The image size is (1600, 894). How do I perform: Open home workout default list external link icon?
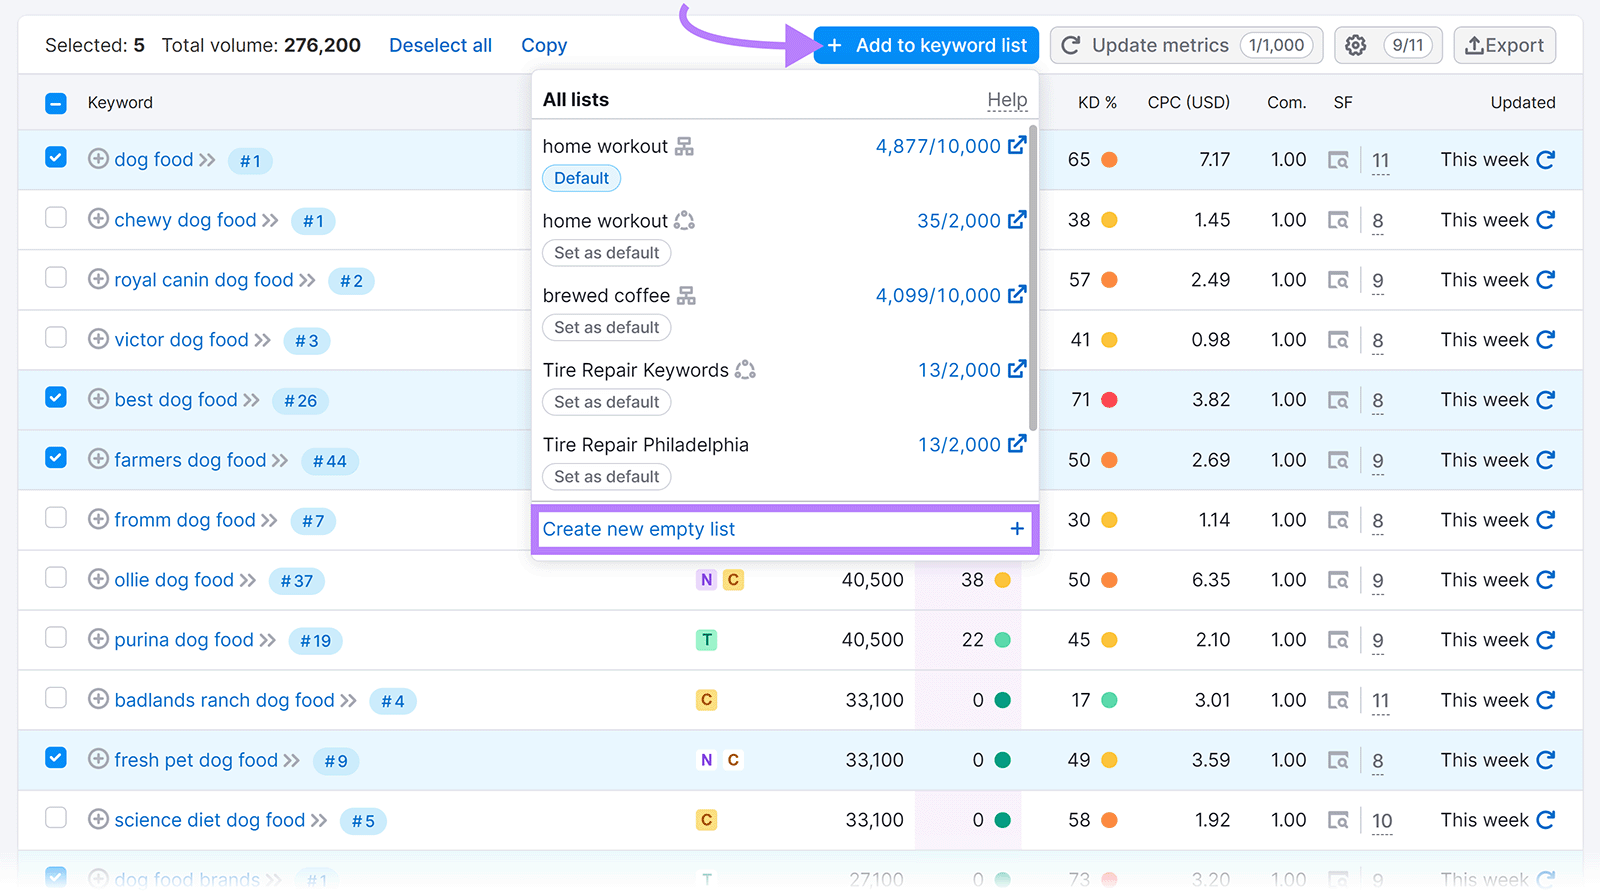[x=1017, y=146]
